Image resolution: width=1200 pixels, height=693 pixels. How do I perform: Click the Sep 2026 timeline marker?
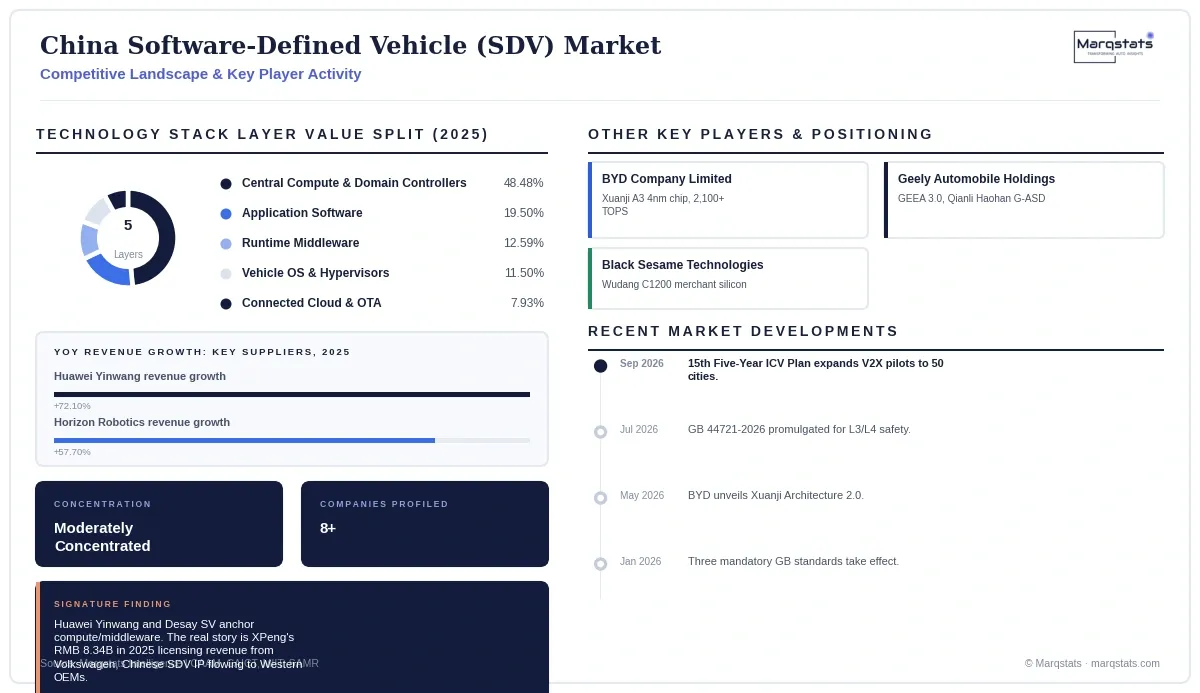pos(600,366)
